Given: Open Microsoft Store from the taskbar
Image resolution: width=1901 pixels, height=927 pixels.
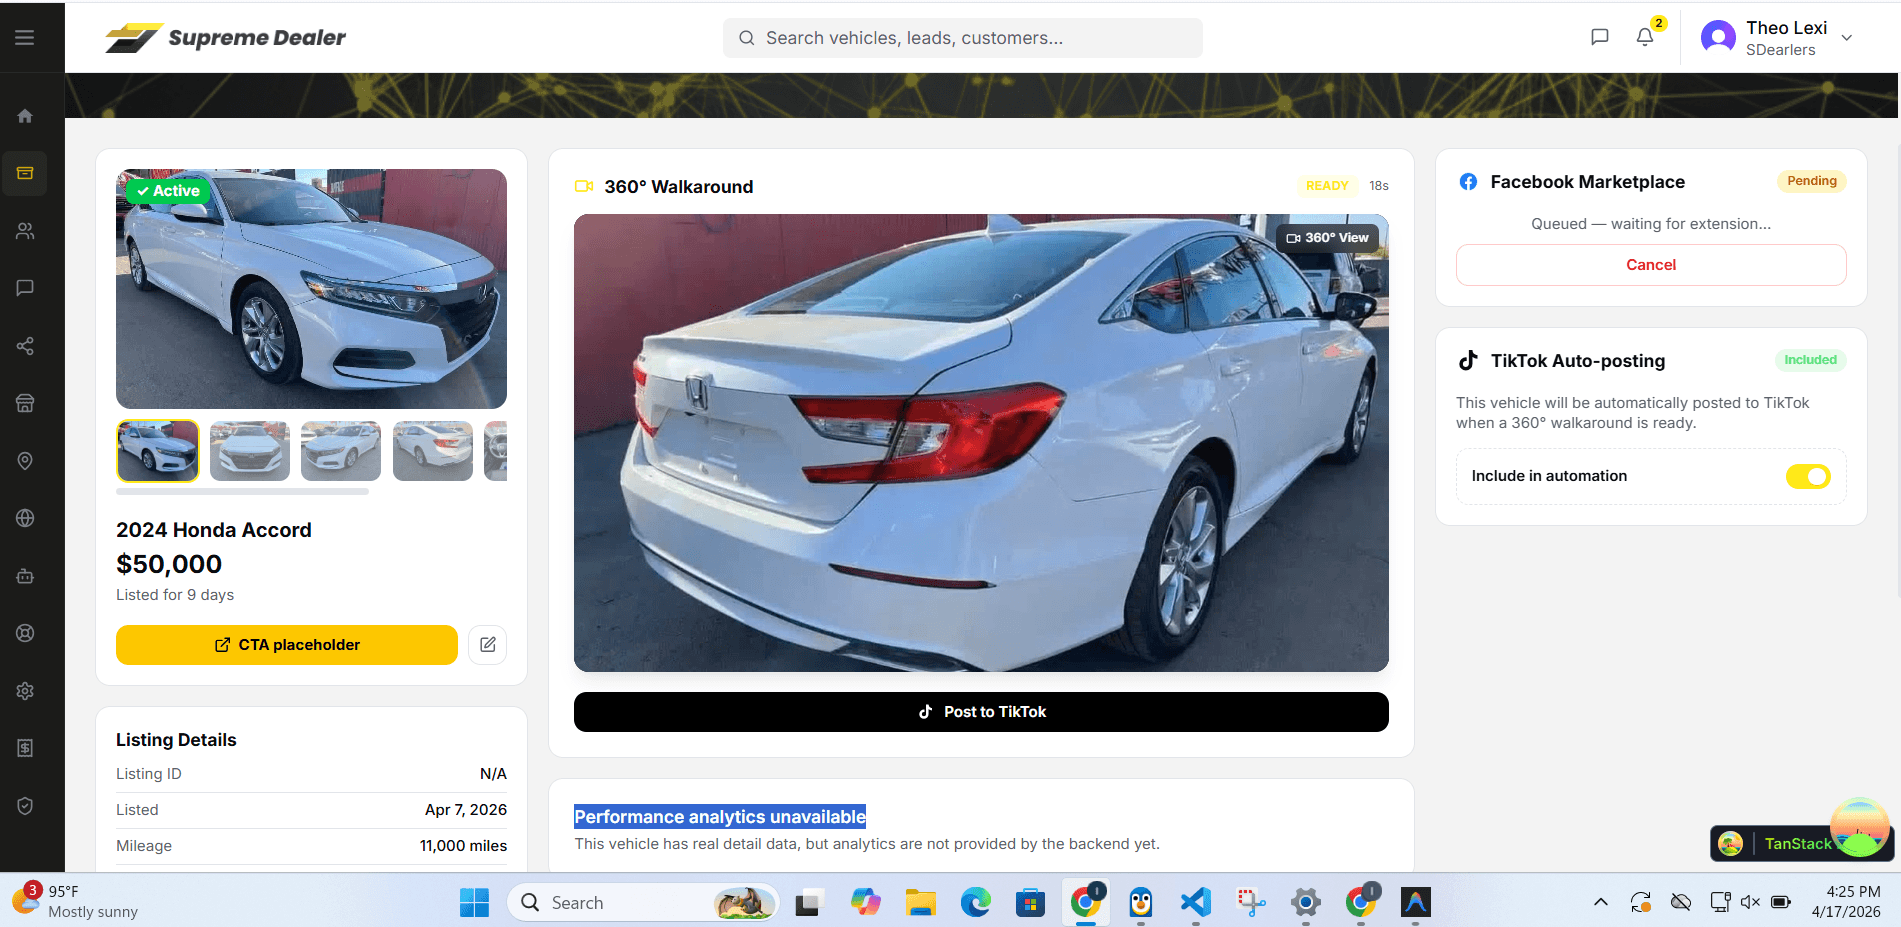Looking at the screenshot, I should point(1030,902).
